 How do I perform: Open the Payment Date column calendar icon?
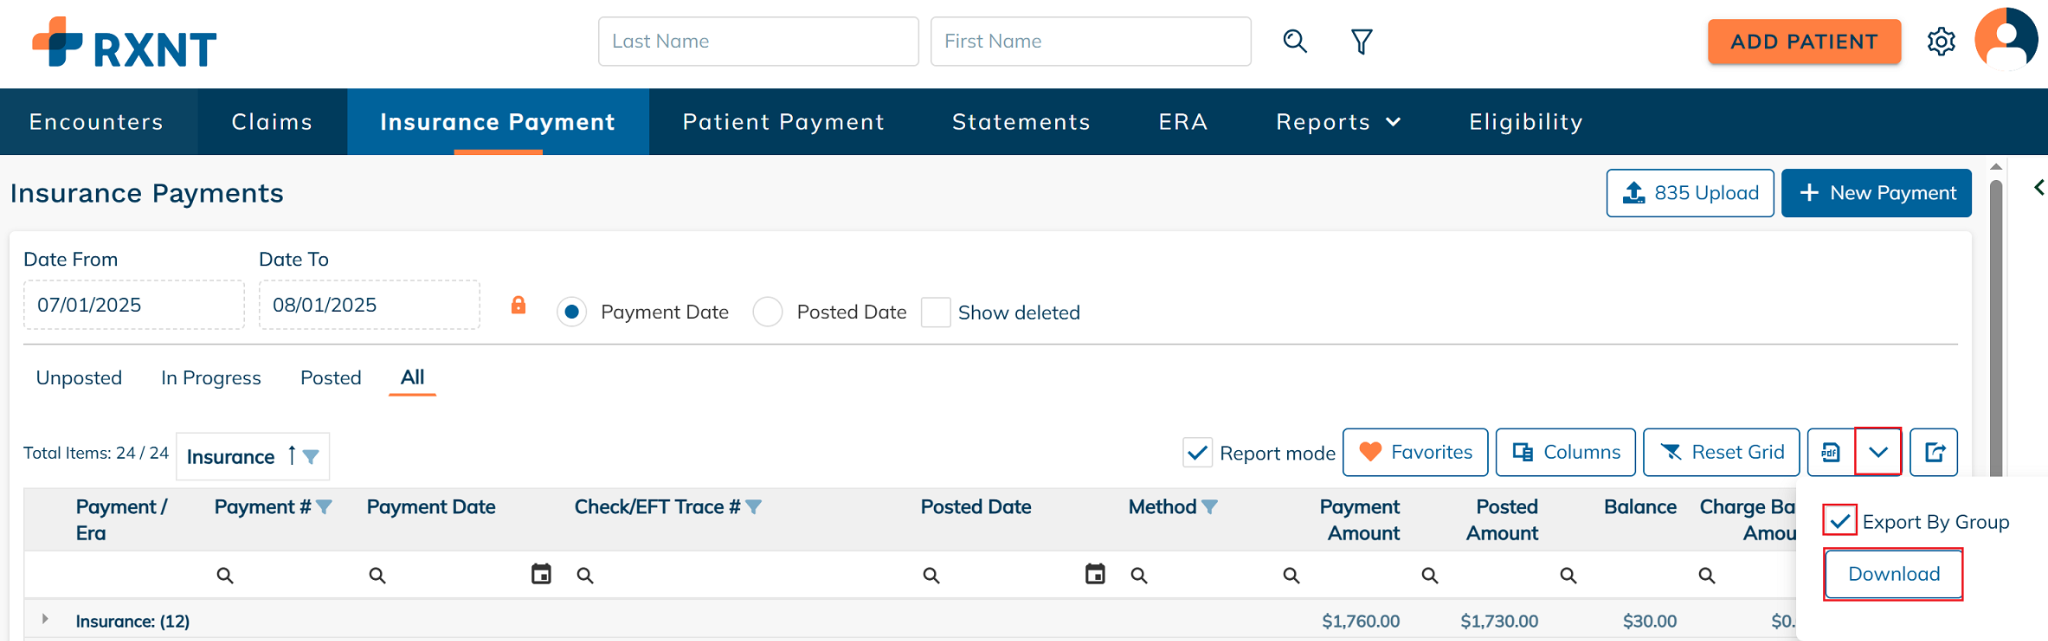[541, 574]
